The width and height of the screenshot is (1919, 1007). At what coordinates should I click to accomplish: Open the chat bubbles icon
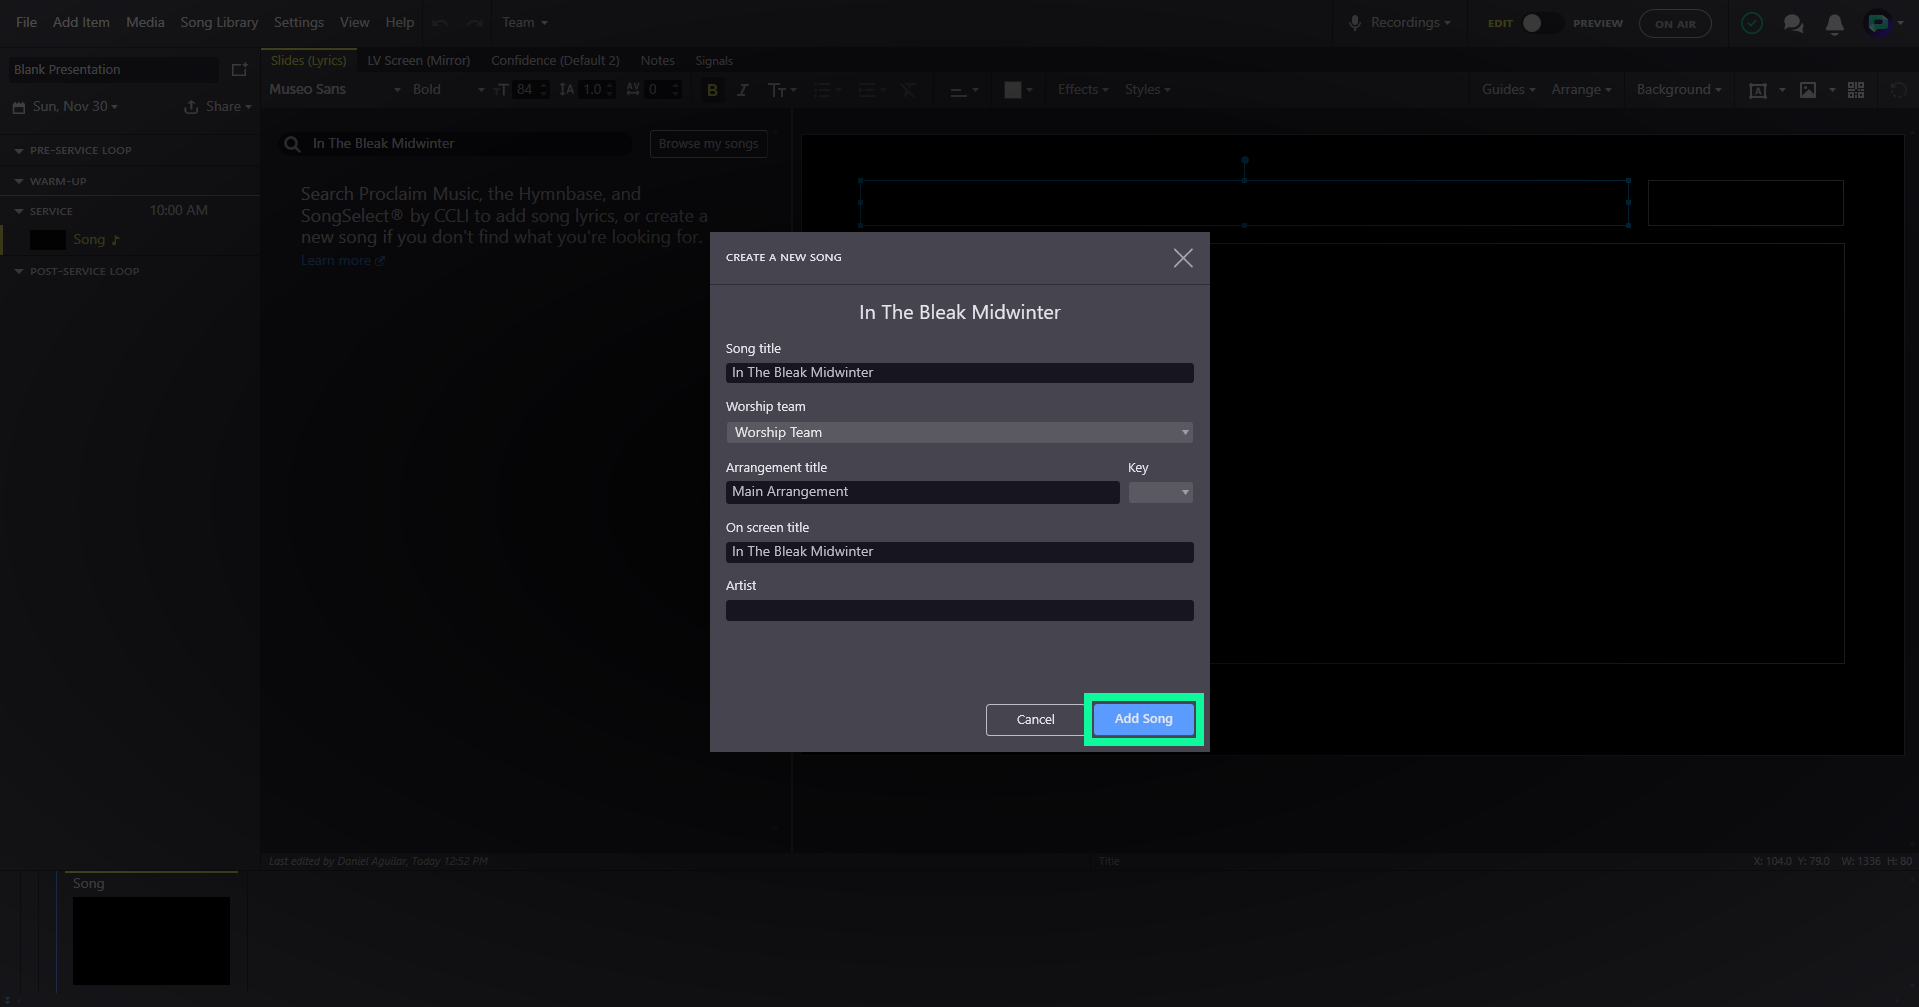tap(1793, 24)
